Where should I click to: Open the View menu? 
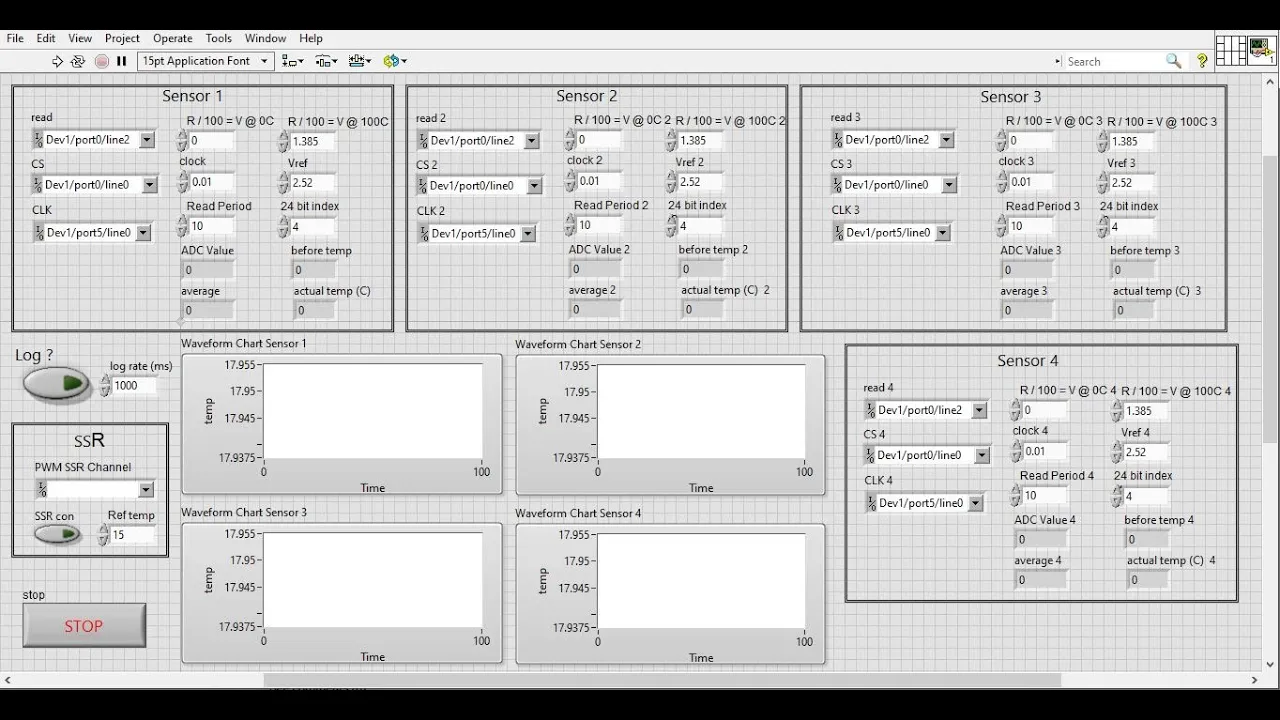80,38
